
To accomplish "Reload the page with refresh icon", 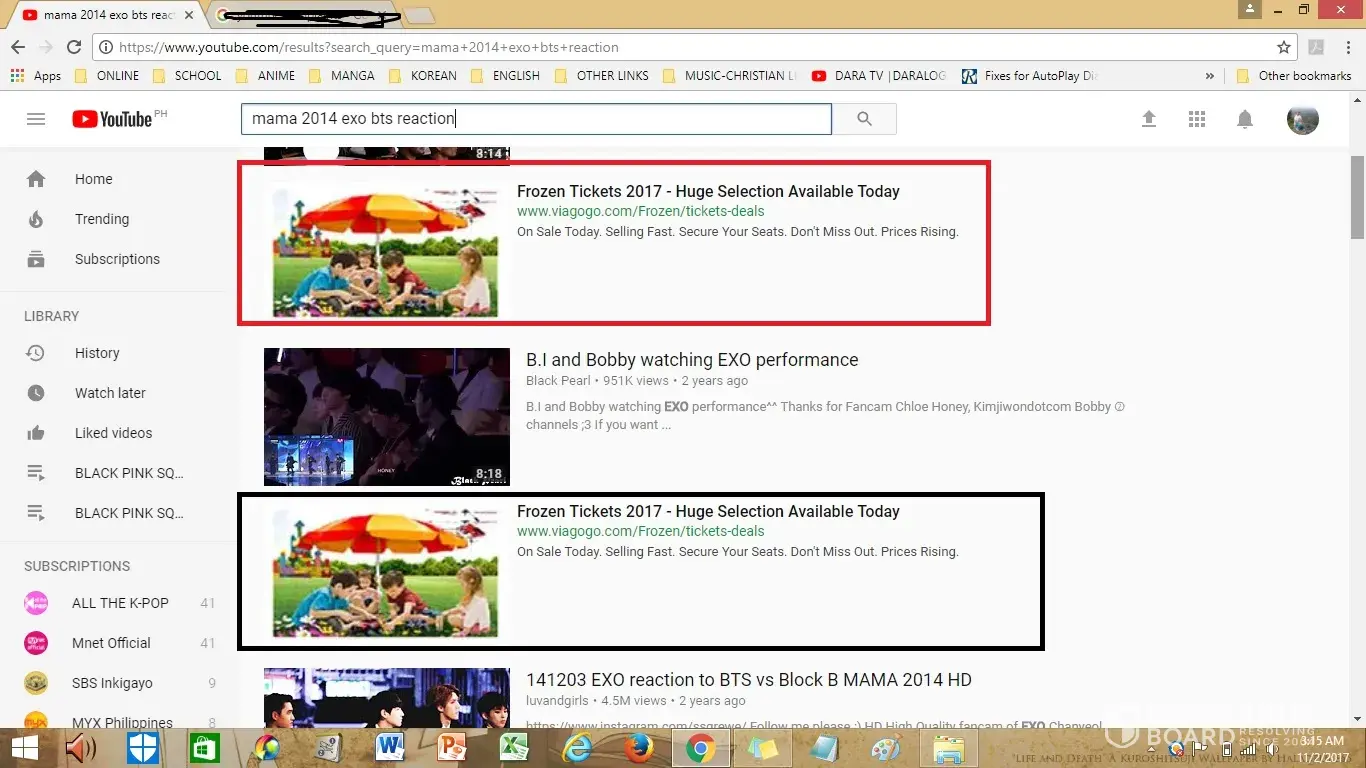I will pyautogui.click(x=74, y=47).
